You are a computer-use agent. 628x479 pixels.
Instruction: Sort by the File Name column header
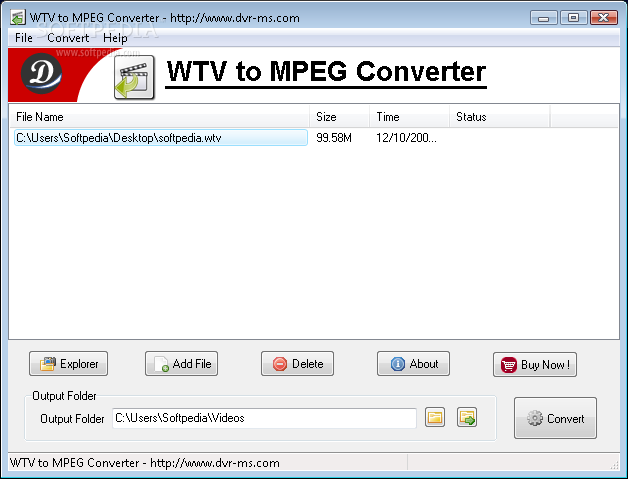pos(159,117)
